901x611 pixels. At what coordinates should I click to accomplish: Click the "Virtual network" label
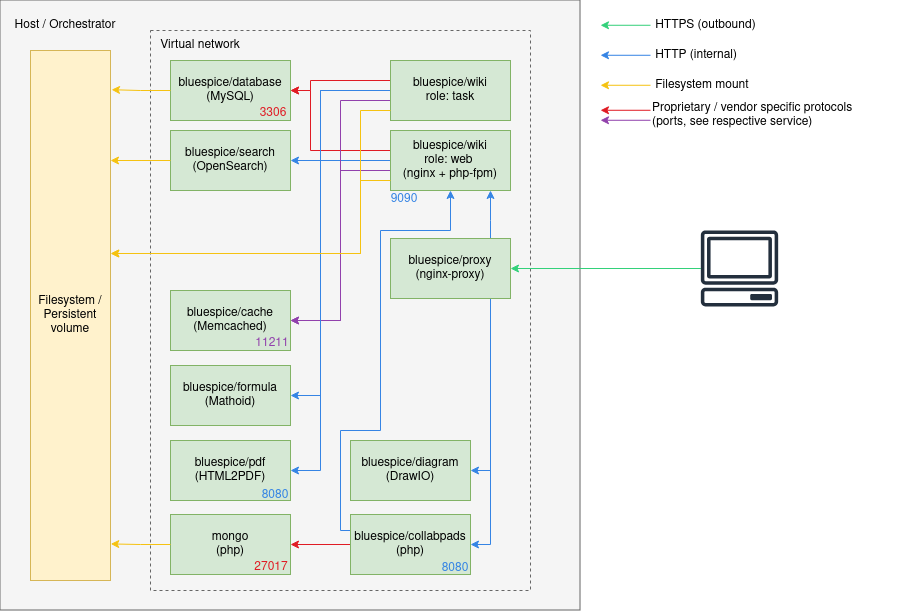point(200,44)
